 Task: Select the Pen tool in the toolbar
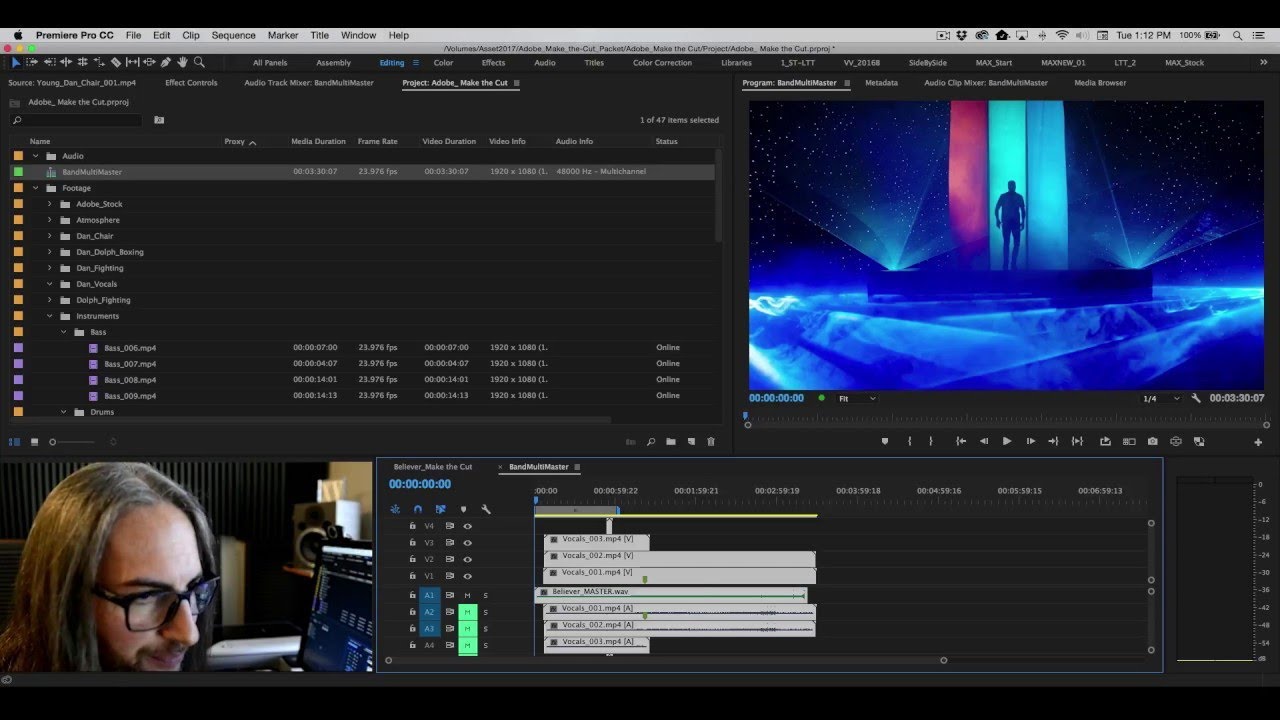(x=166, y=62)
